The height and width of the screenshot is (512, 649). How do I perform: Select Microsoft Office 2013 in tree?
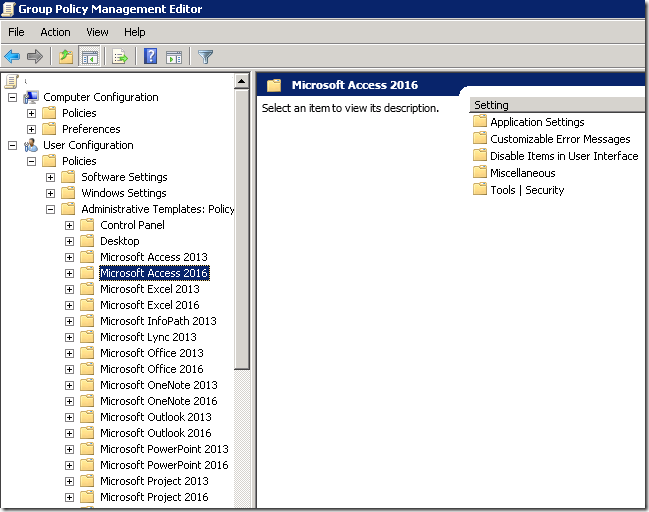pos(151,353)
